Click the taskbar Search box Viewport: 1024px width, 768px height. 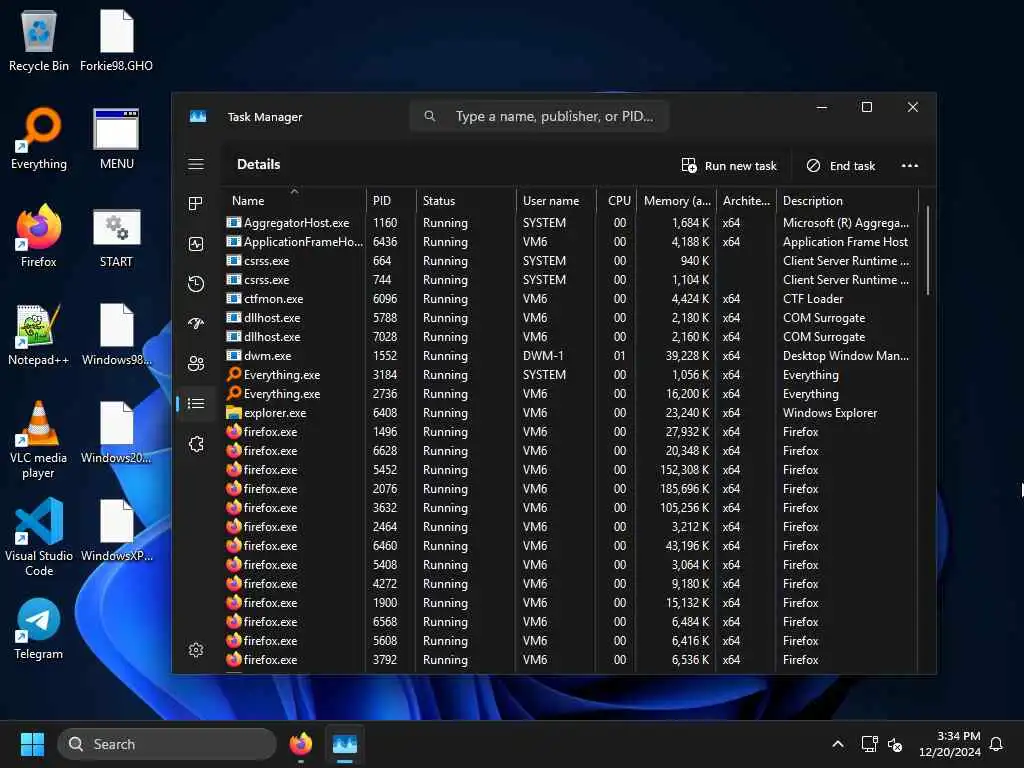[x=167, y=744]
